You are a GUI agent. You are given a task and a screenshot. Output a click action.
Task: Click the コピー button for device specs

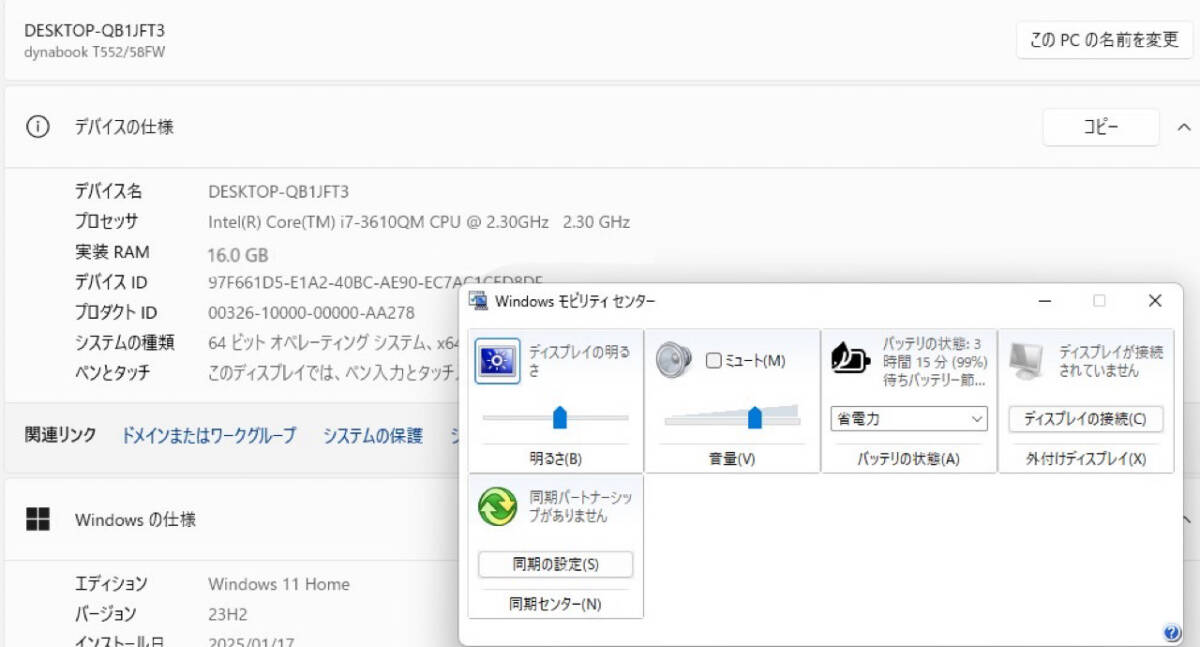click(1101, 127)
